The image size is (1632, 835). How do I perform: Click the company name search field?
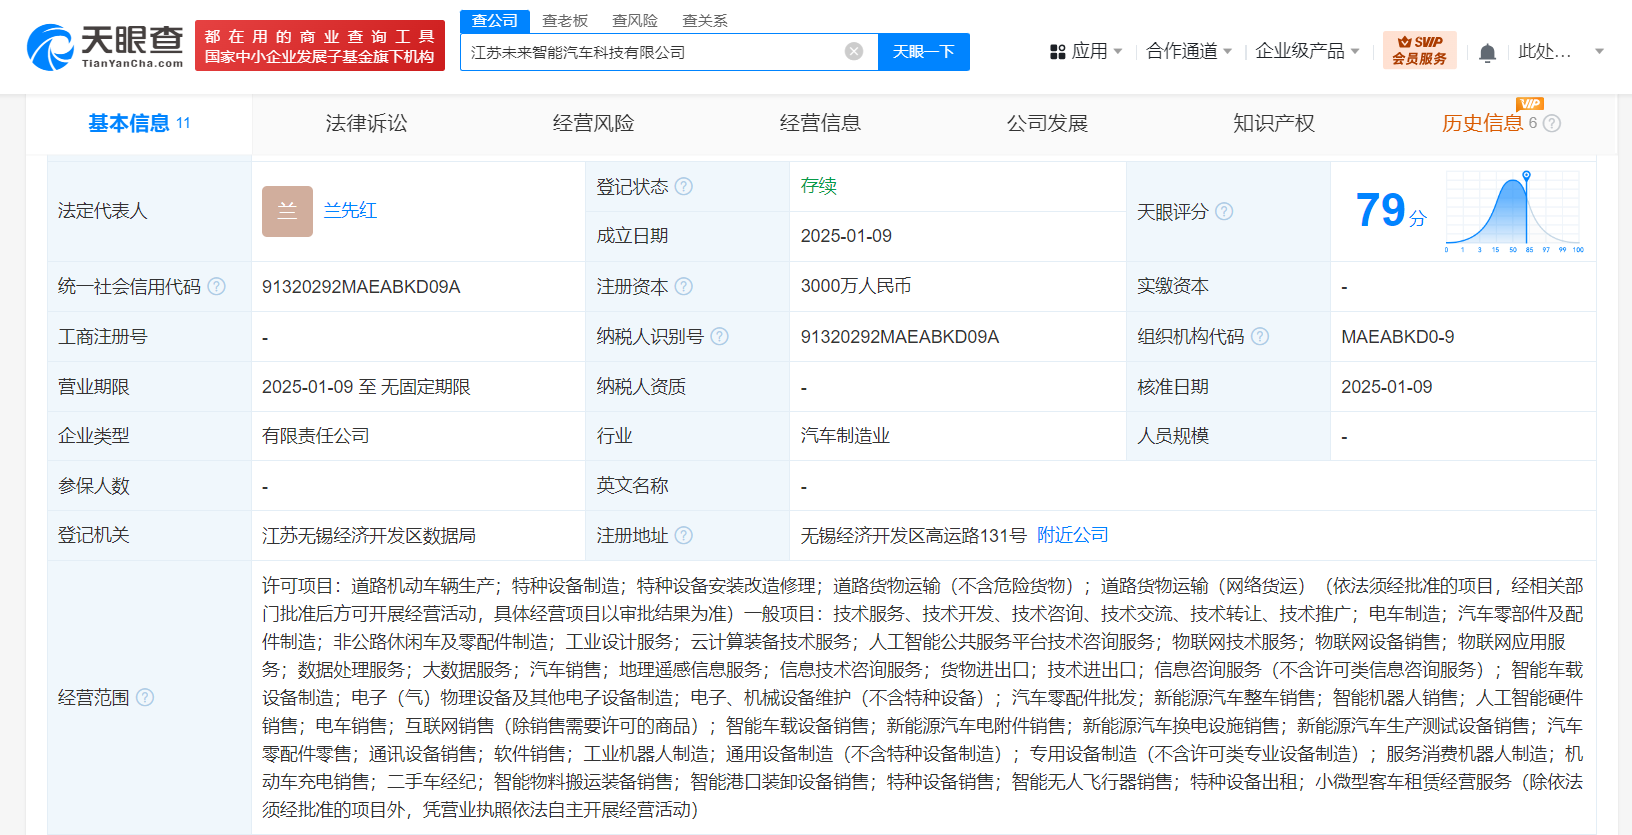[x=650, y=52]
